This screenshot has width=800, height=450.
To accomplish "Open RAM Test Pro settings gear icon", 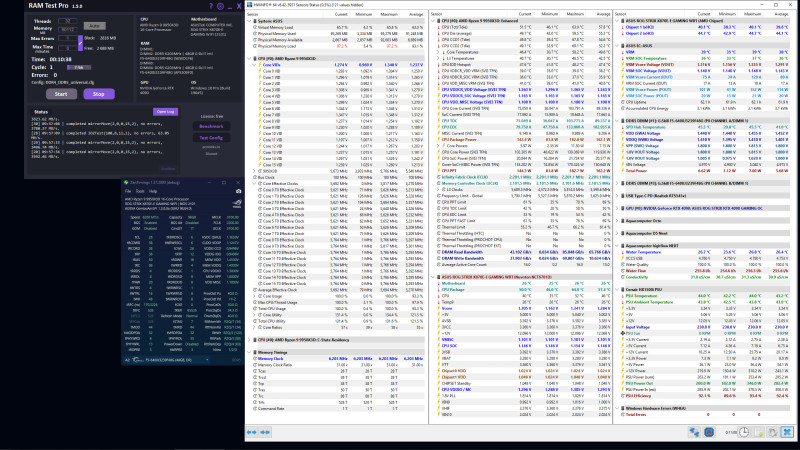I will (x=220, y=6).
